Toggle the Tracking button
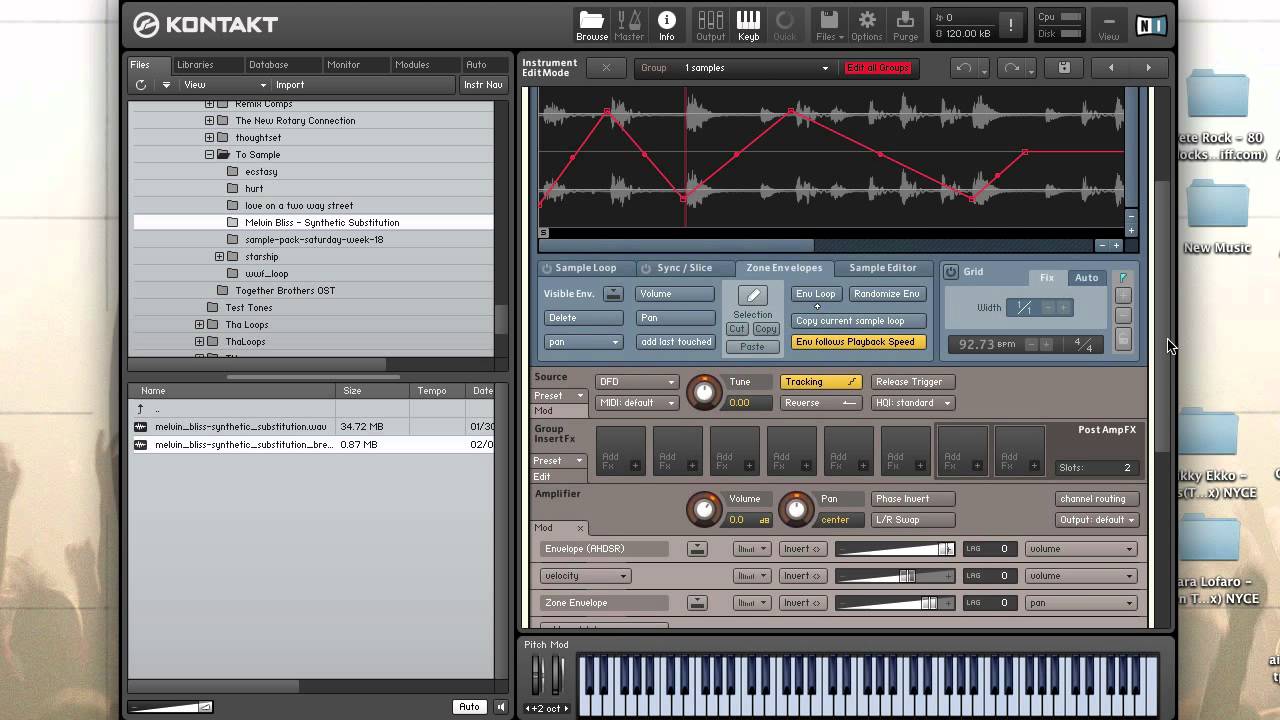 [x=821, y=382]
